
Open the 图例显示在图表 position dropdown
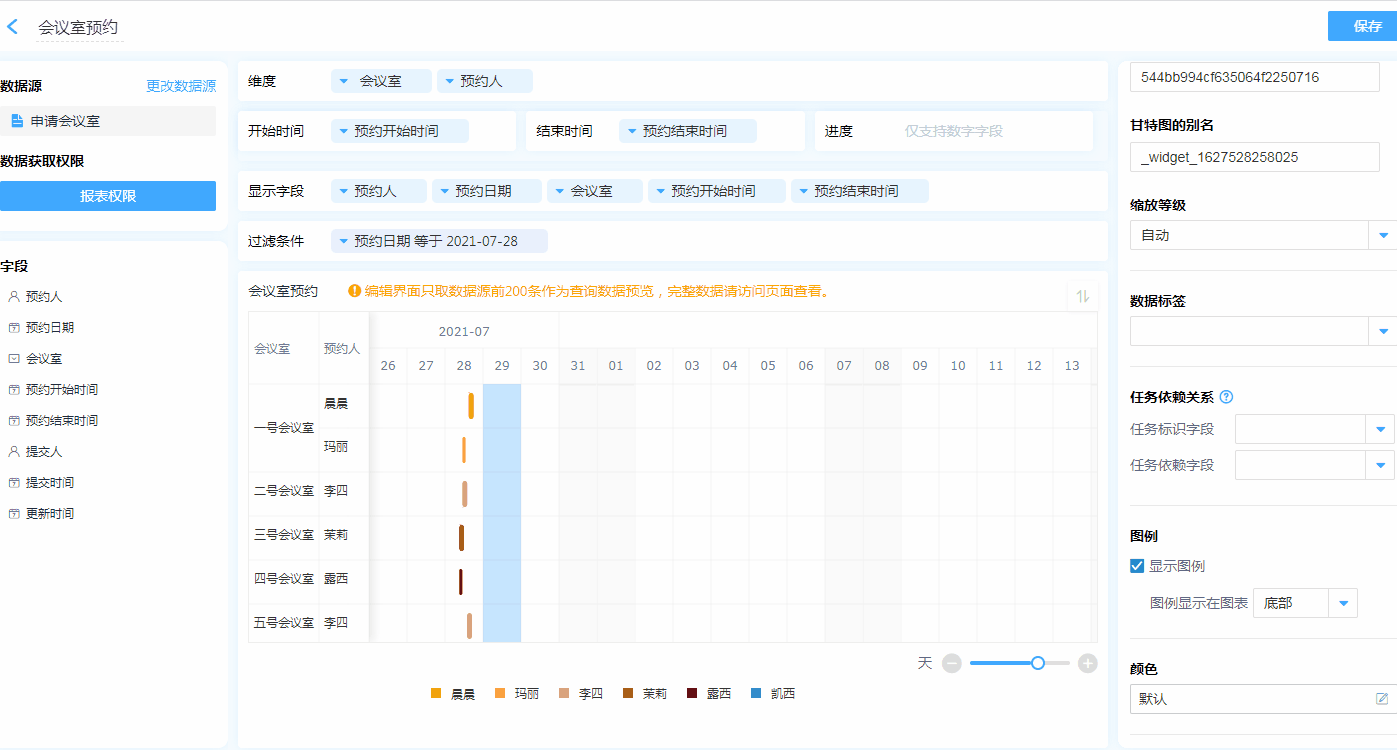(x=1343, y=603)
